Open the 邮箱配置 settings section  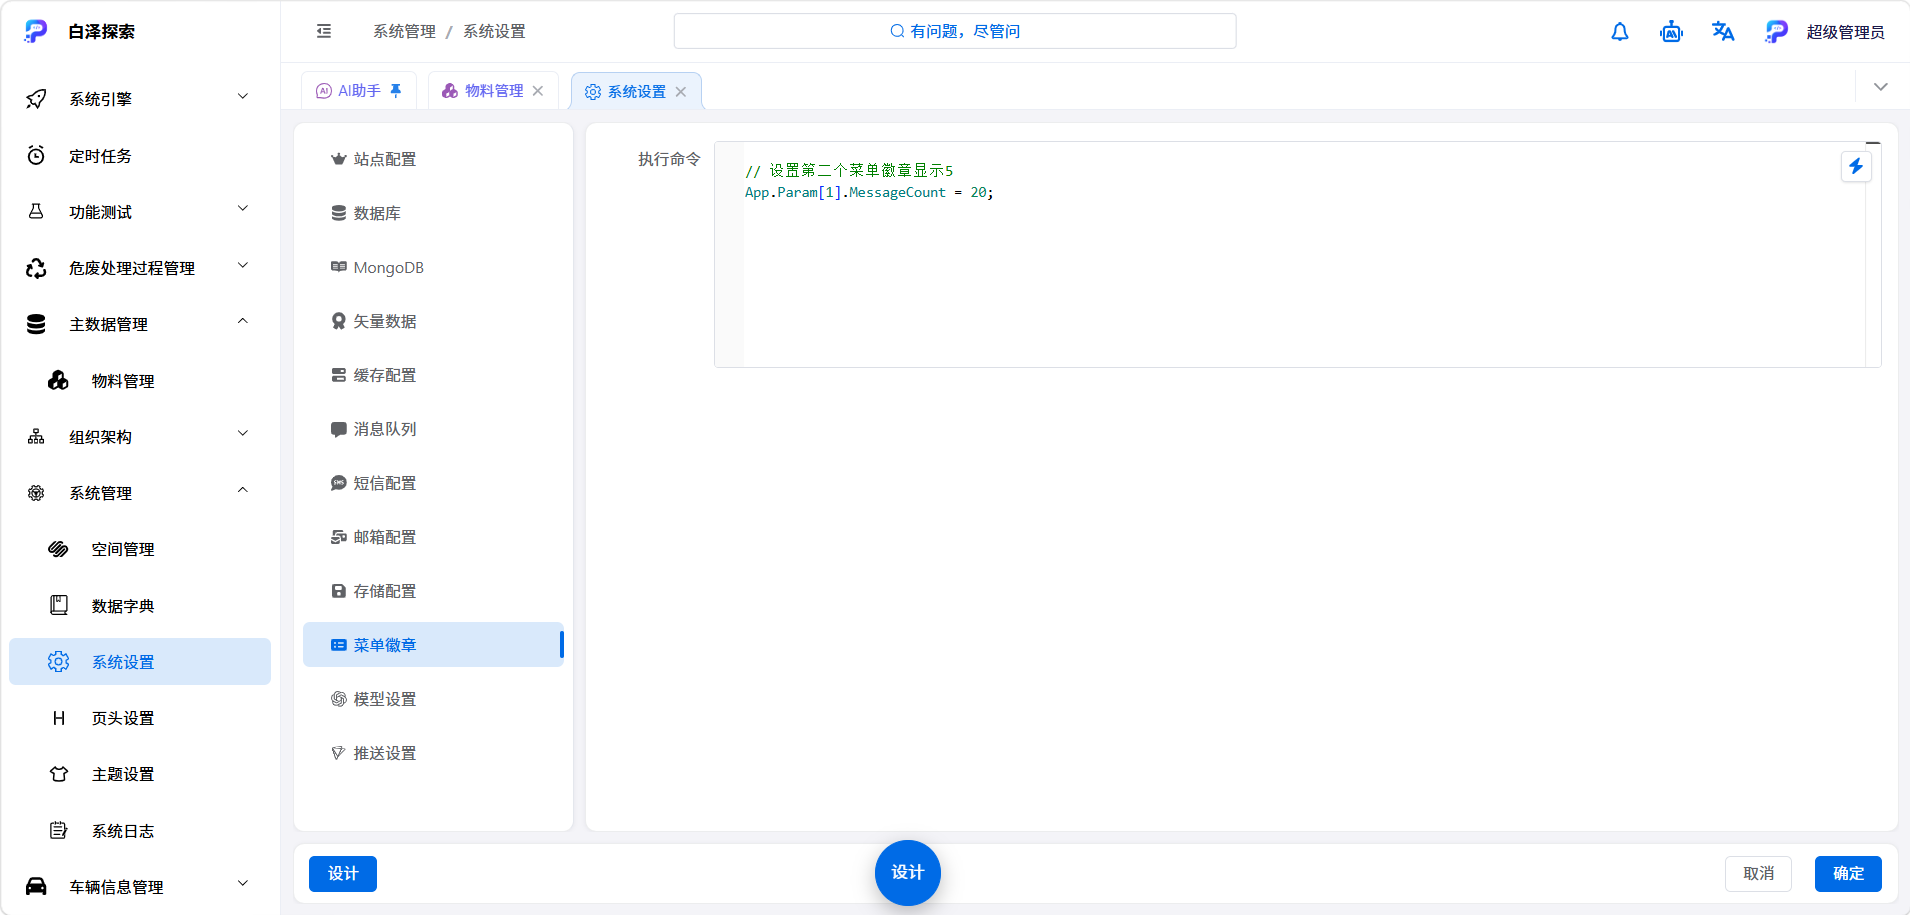click(x=433, y=537)
